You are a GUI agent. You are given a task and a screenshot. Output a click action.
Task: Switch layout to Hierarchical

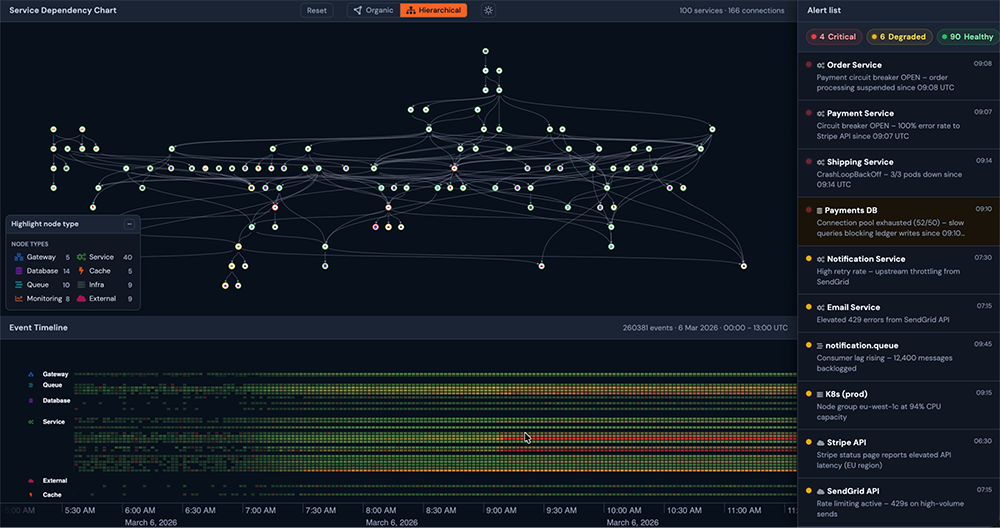click(434, 10)
